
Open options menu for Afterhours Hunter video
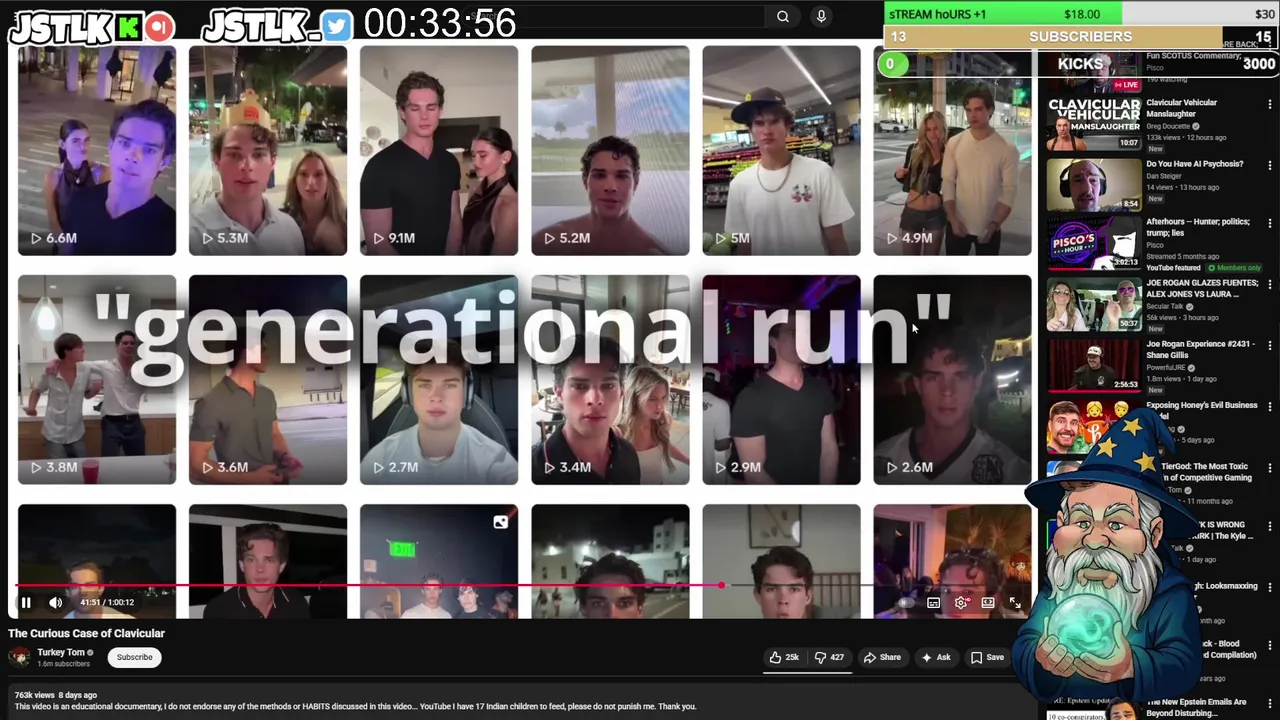[1270, 223]
